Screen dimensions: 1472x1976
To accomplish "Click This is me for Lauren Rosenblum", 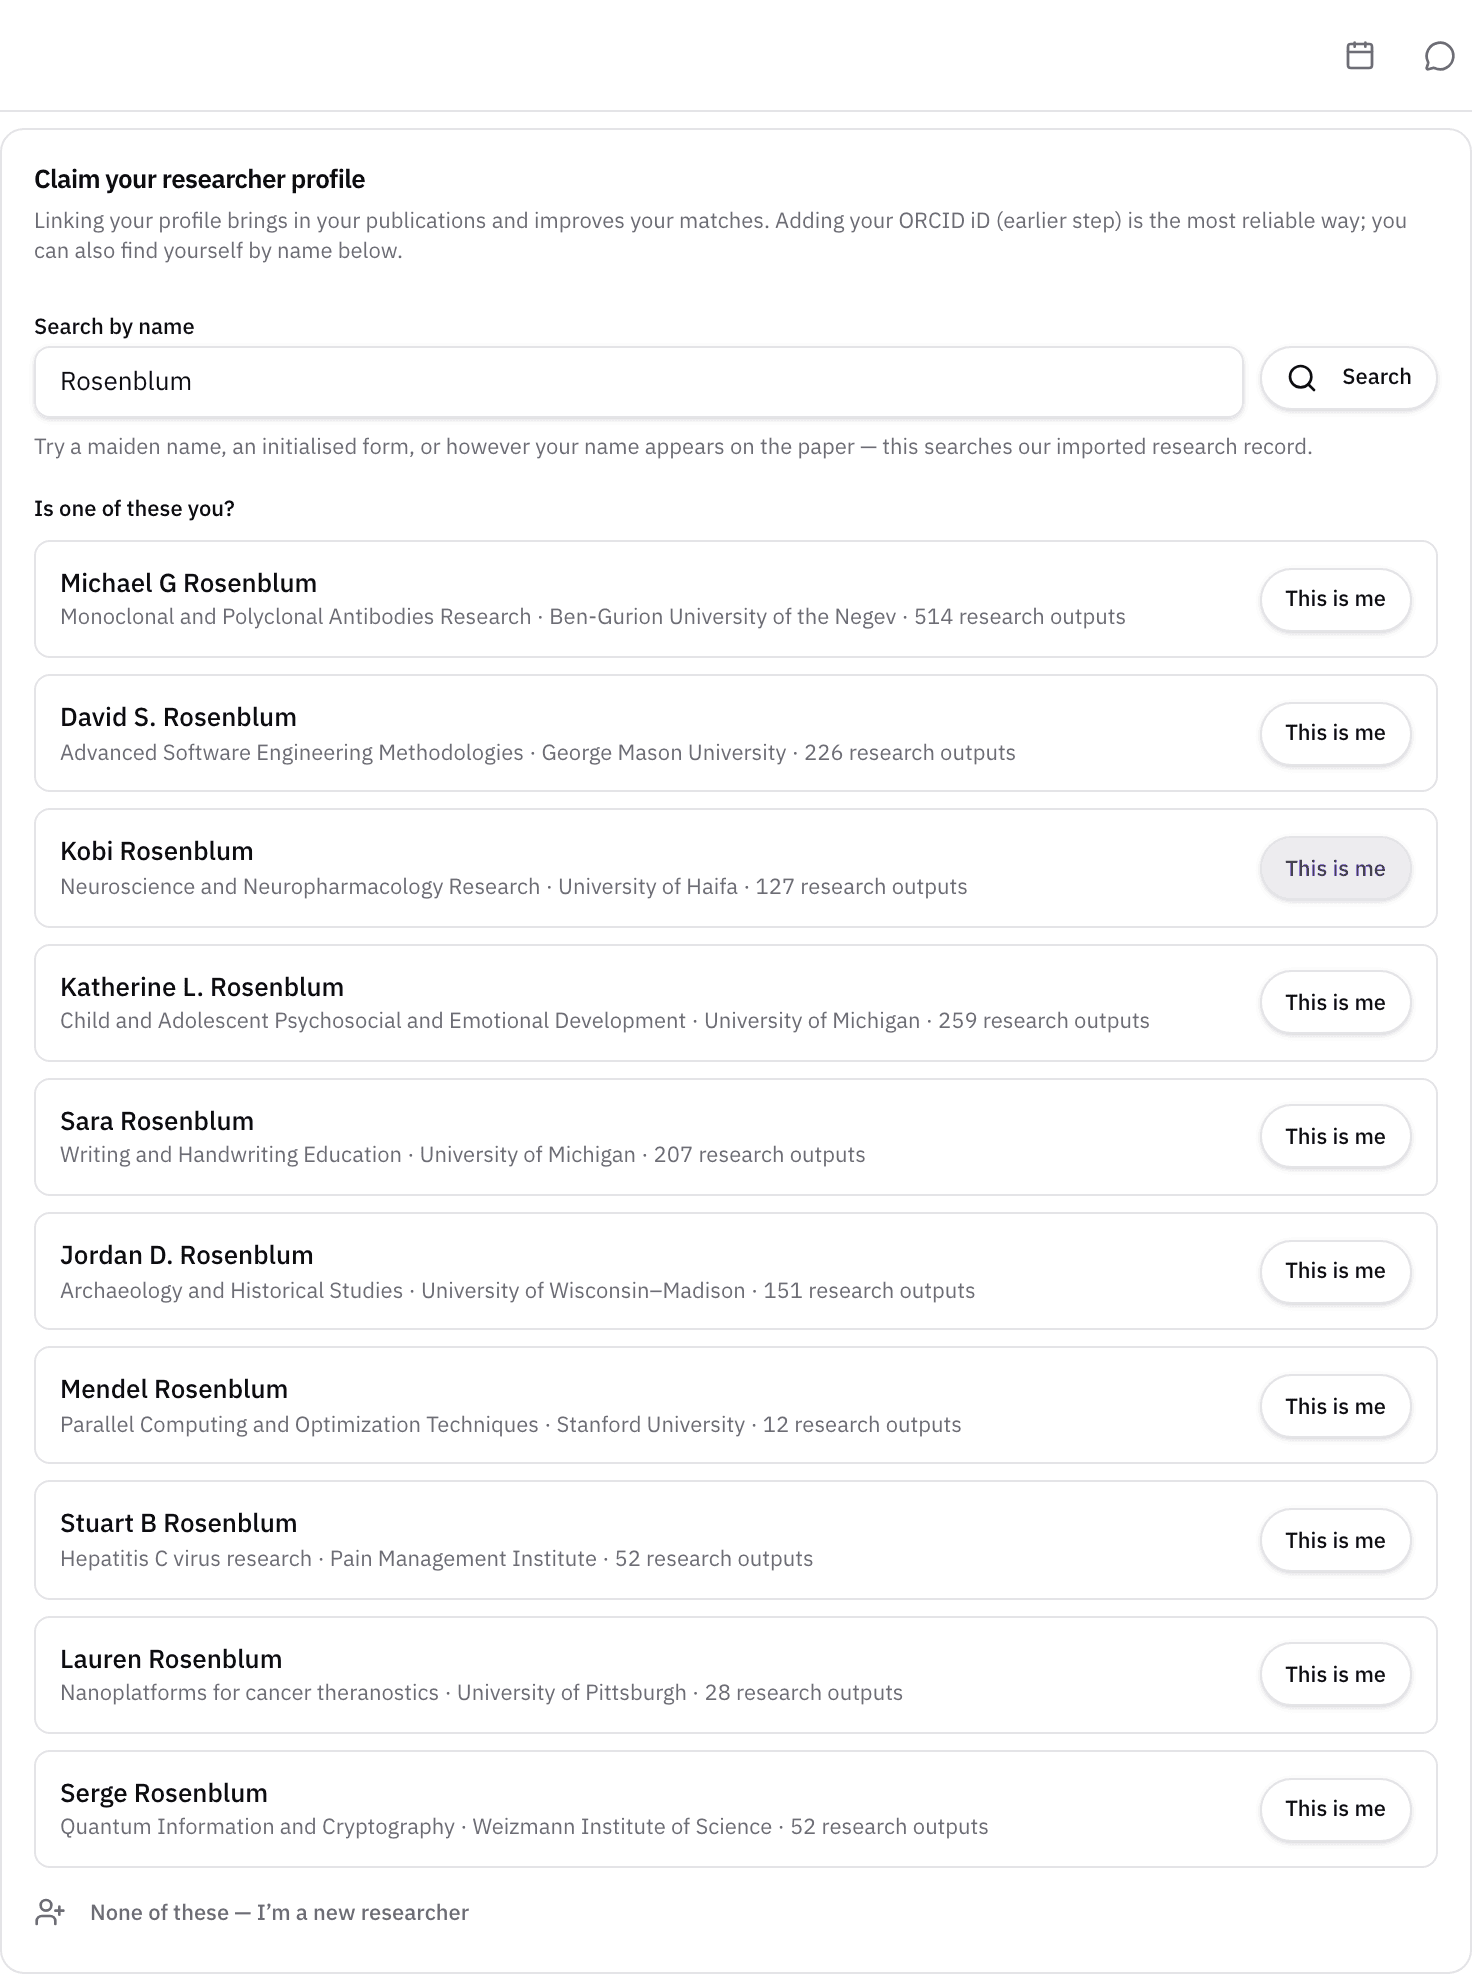I will [x=1335, y=1674].
